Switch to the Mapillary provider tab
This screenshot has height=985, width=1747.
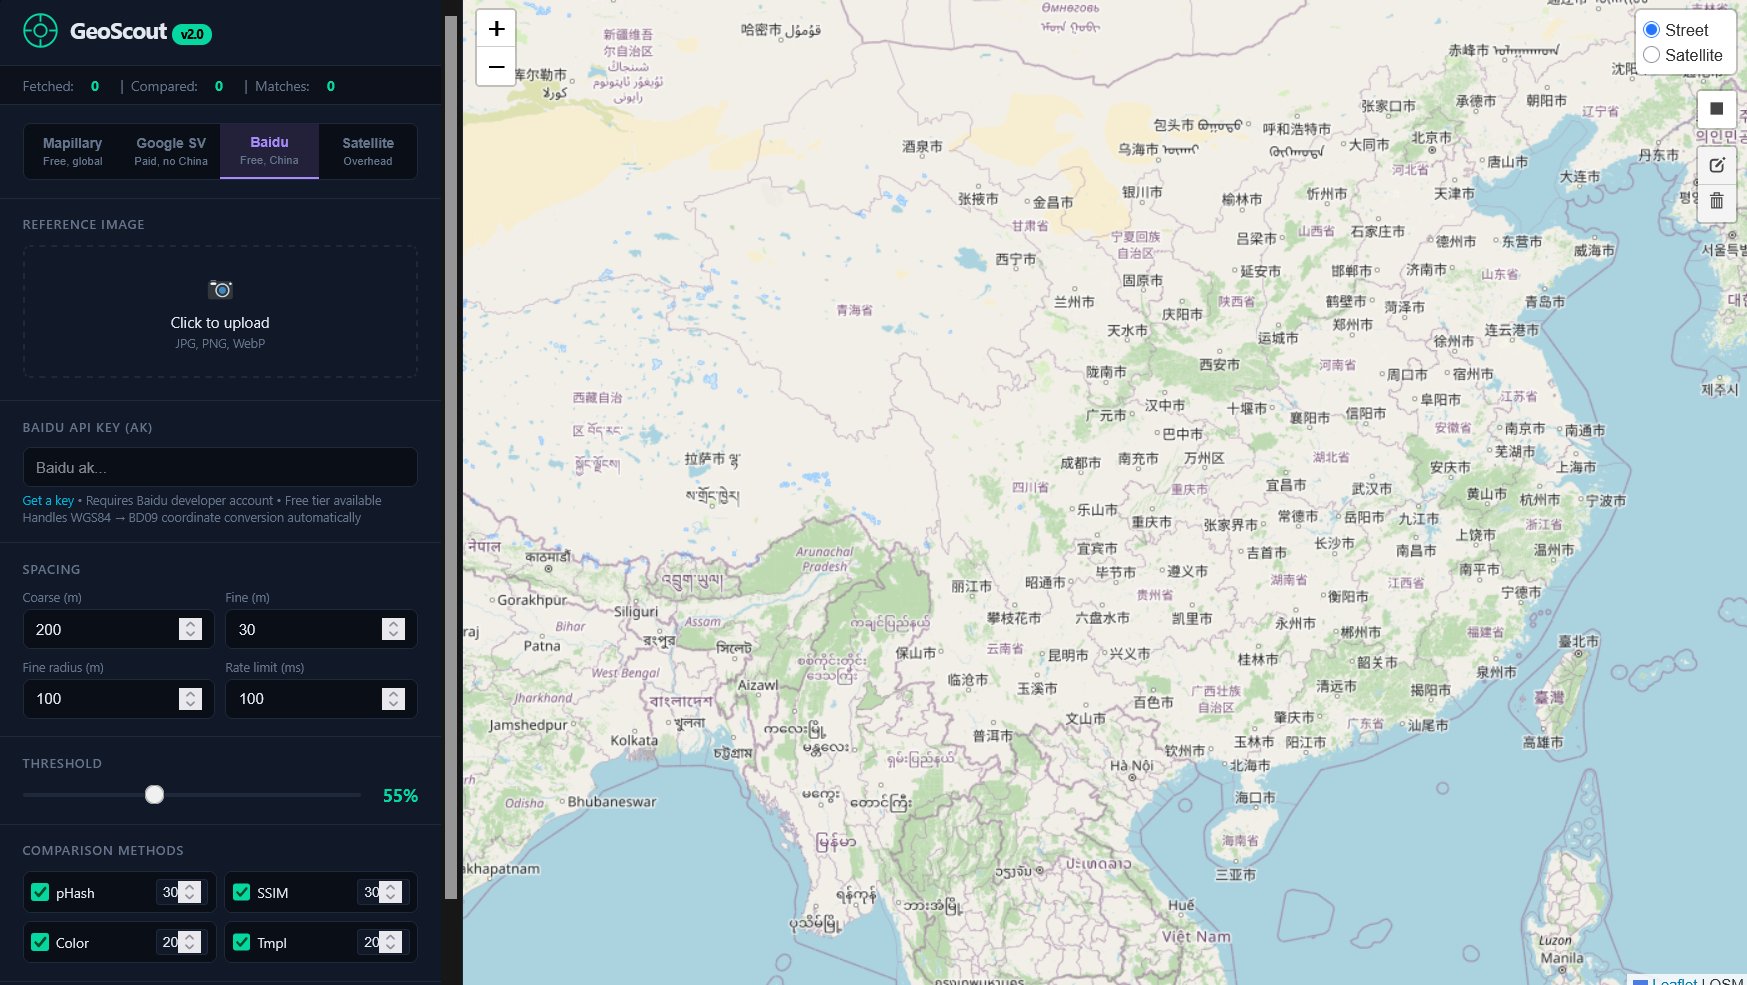coord(70,151)
